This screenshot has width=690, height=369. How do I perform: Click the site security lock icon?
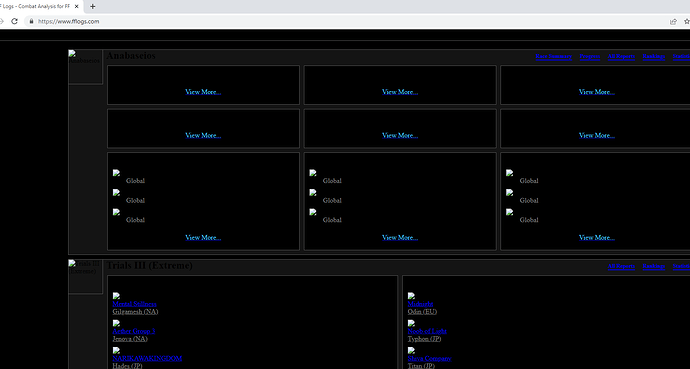click(x=31, y=21)
